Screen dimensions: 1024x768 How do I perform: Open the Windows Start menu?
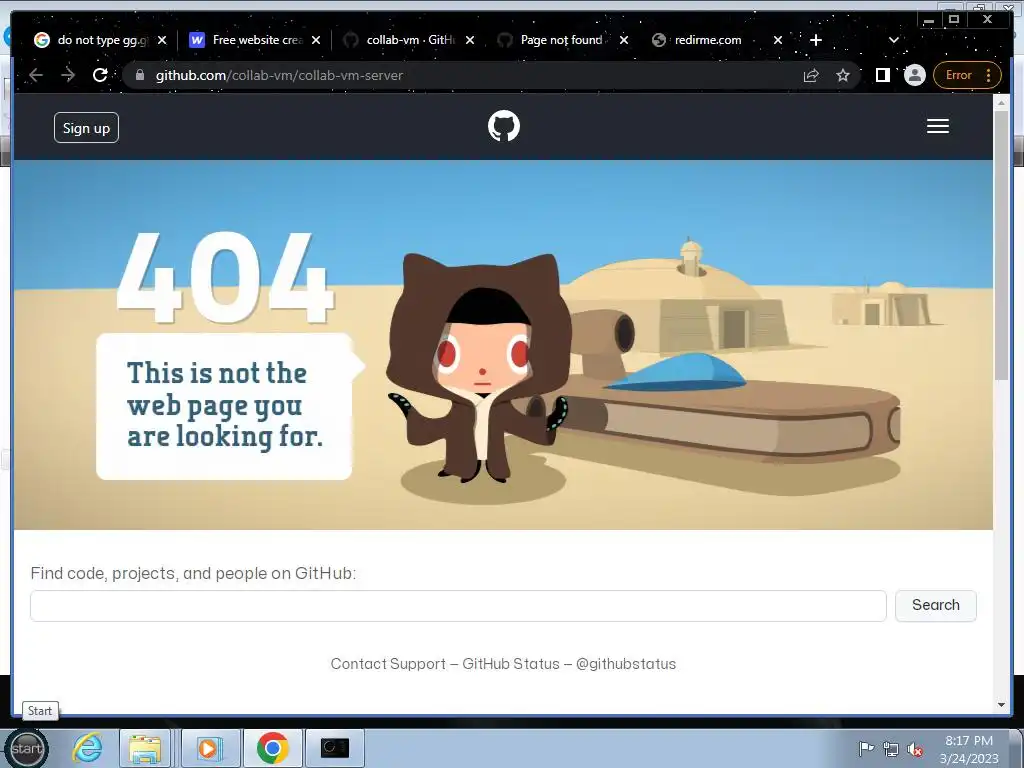27,748
